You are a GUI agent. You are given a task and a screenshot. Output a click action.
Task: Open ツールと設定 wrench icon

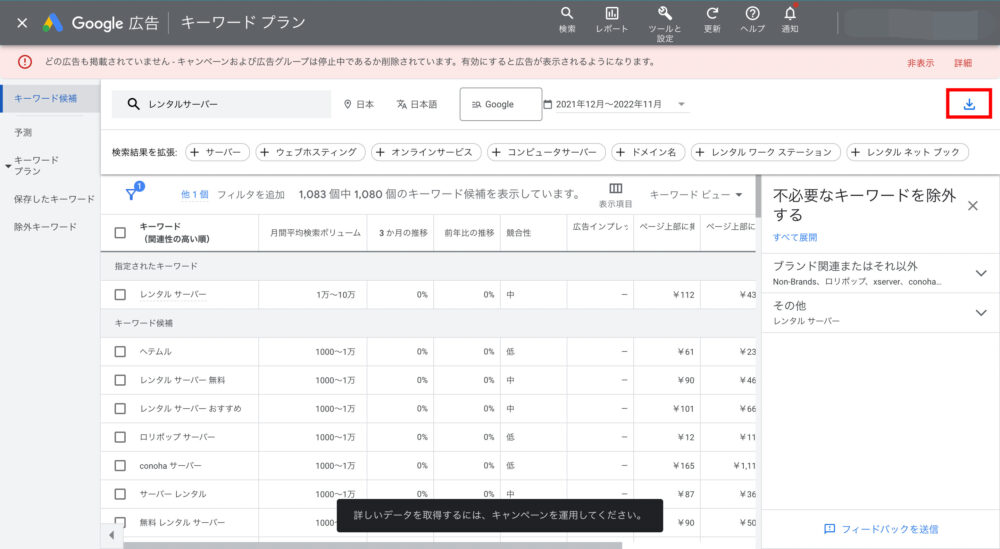coord(665,13)
